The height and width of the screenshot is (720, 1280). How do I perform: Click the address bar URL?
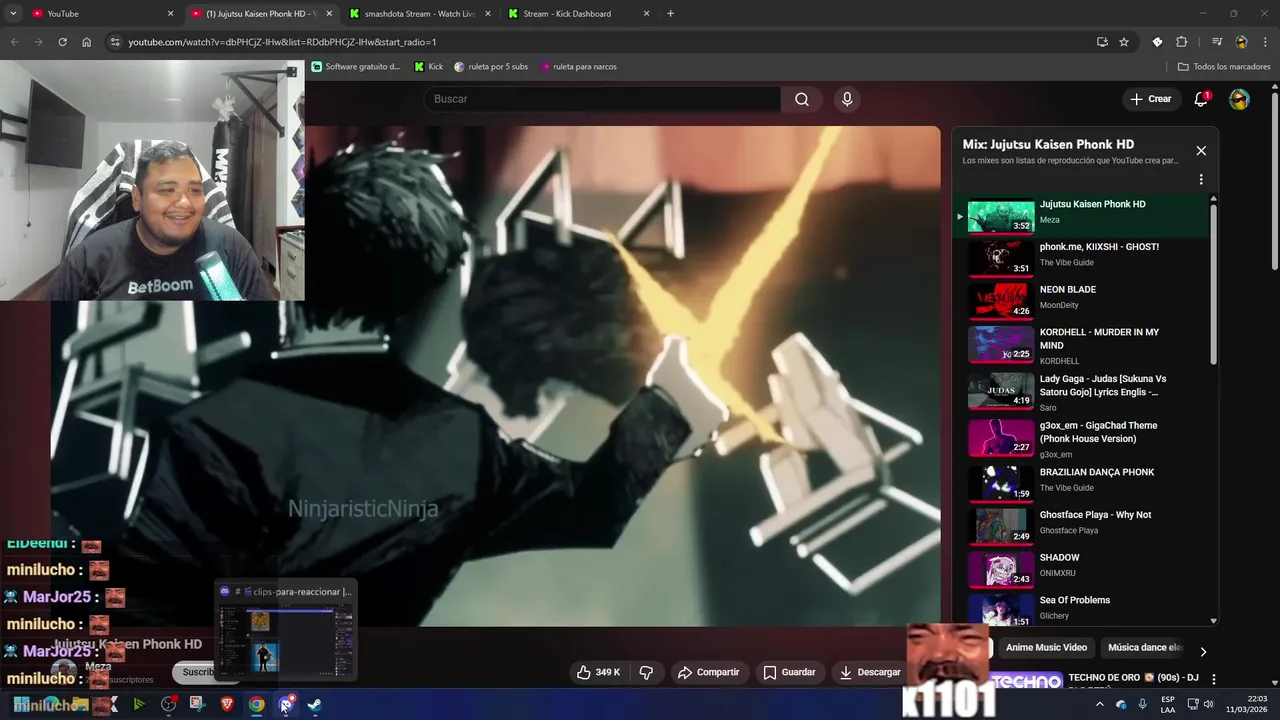(282, 42)
